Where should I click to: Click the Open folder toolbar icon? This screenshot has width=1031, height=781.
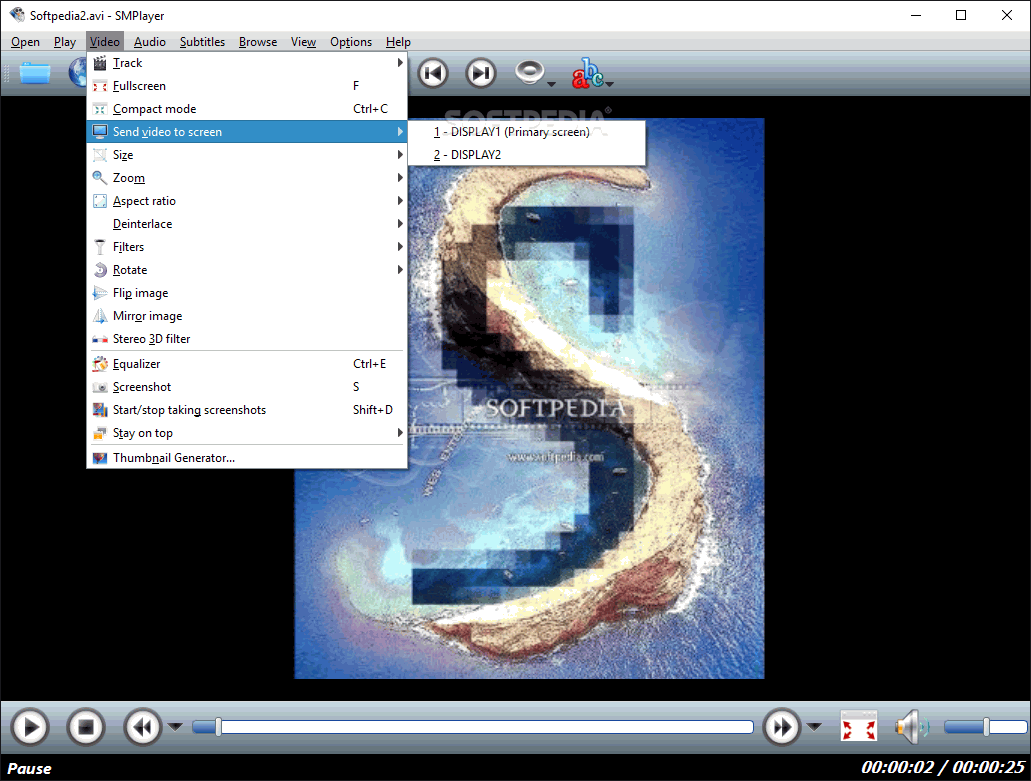click(35, 73)
